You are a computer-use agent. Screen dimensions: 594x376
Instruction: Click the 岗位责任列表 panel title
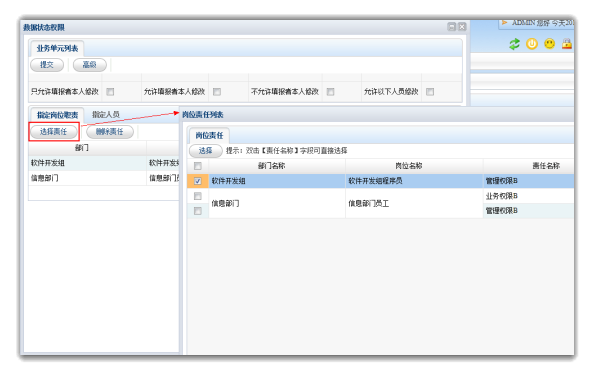coord(203,115)
